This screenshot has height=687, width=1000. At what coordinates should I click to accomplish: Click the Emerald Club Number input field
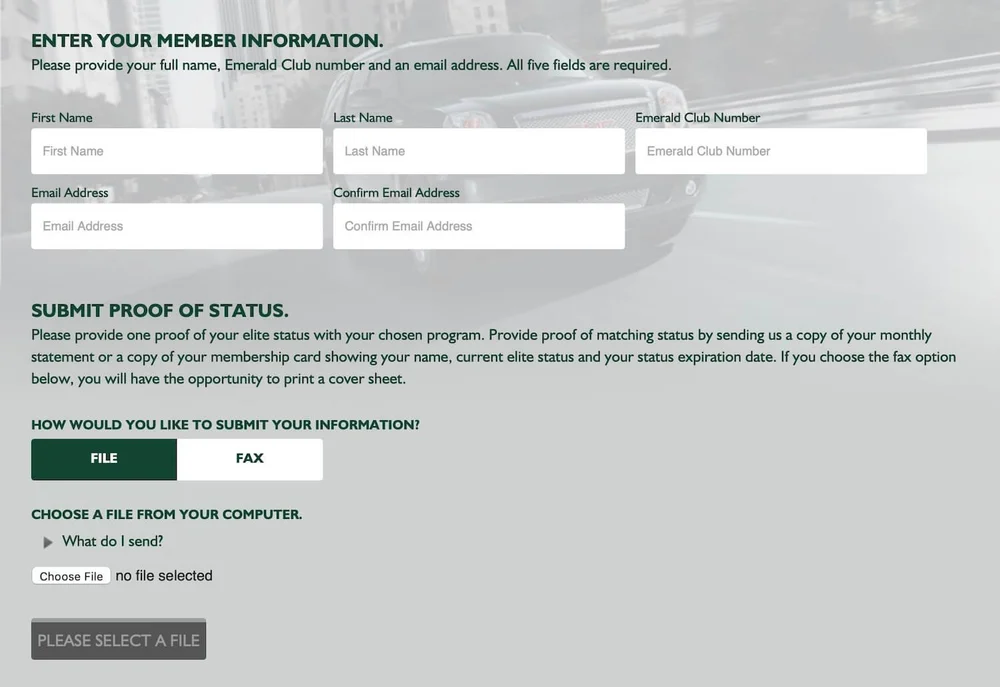780,151
